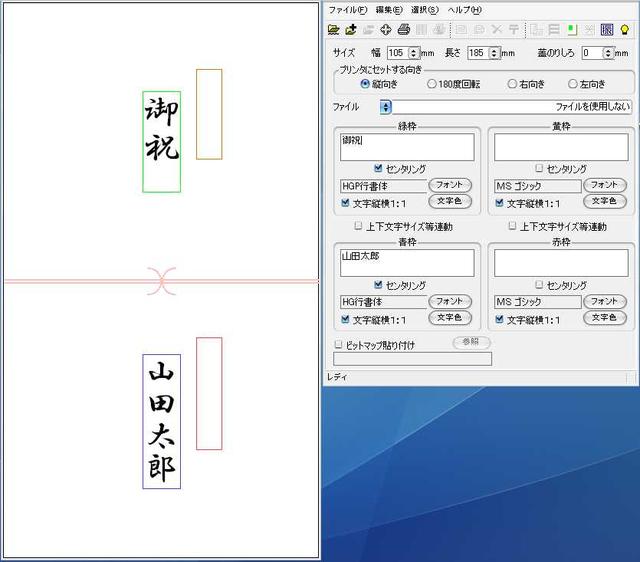Screen dimensions: 640x562
Task: Select the 180度回転 radio button
Action: tap(432, 85)
